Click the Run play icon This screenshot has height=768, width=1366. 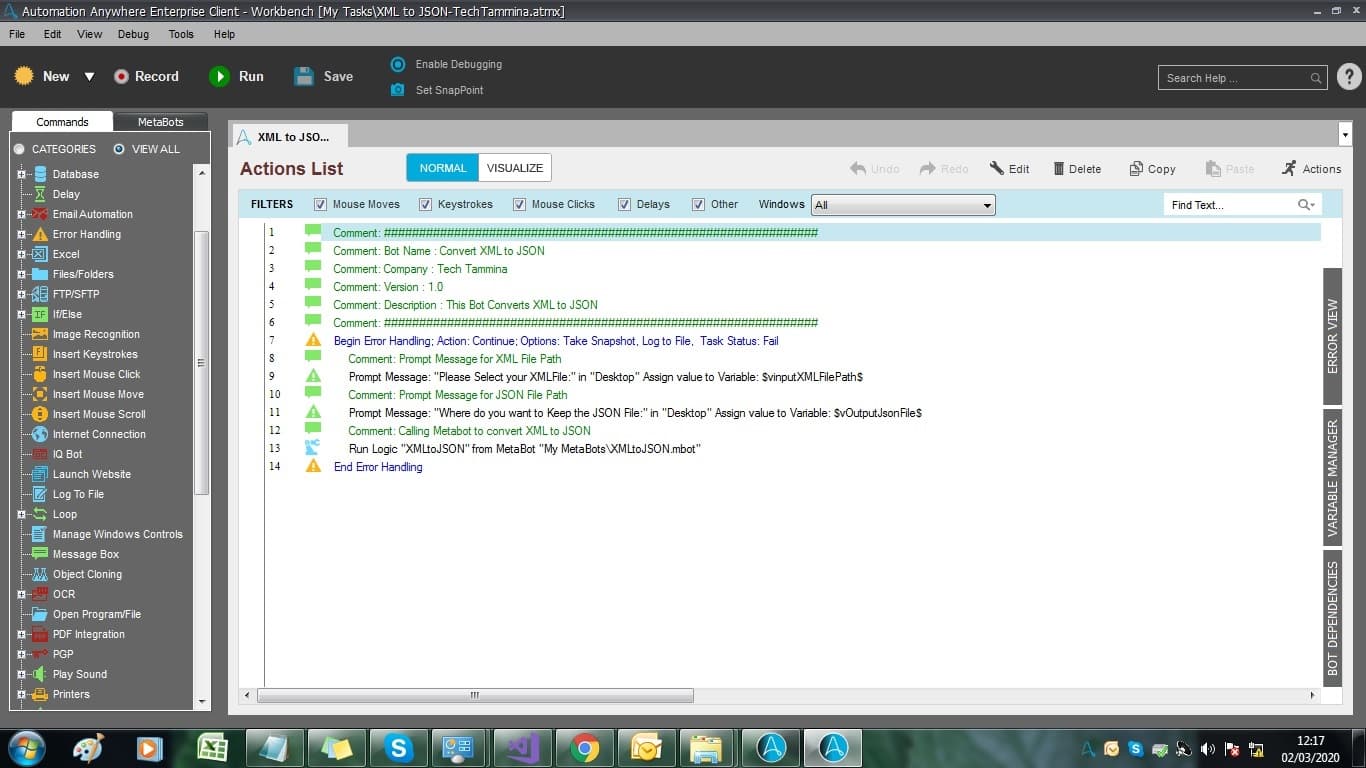(219, 76)
